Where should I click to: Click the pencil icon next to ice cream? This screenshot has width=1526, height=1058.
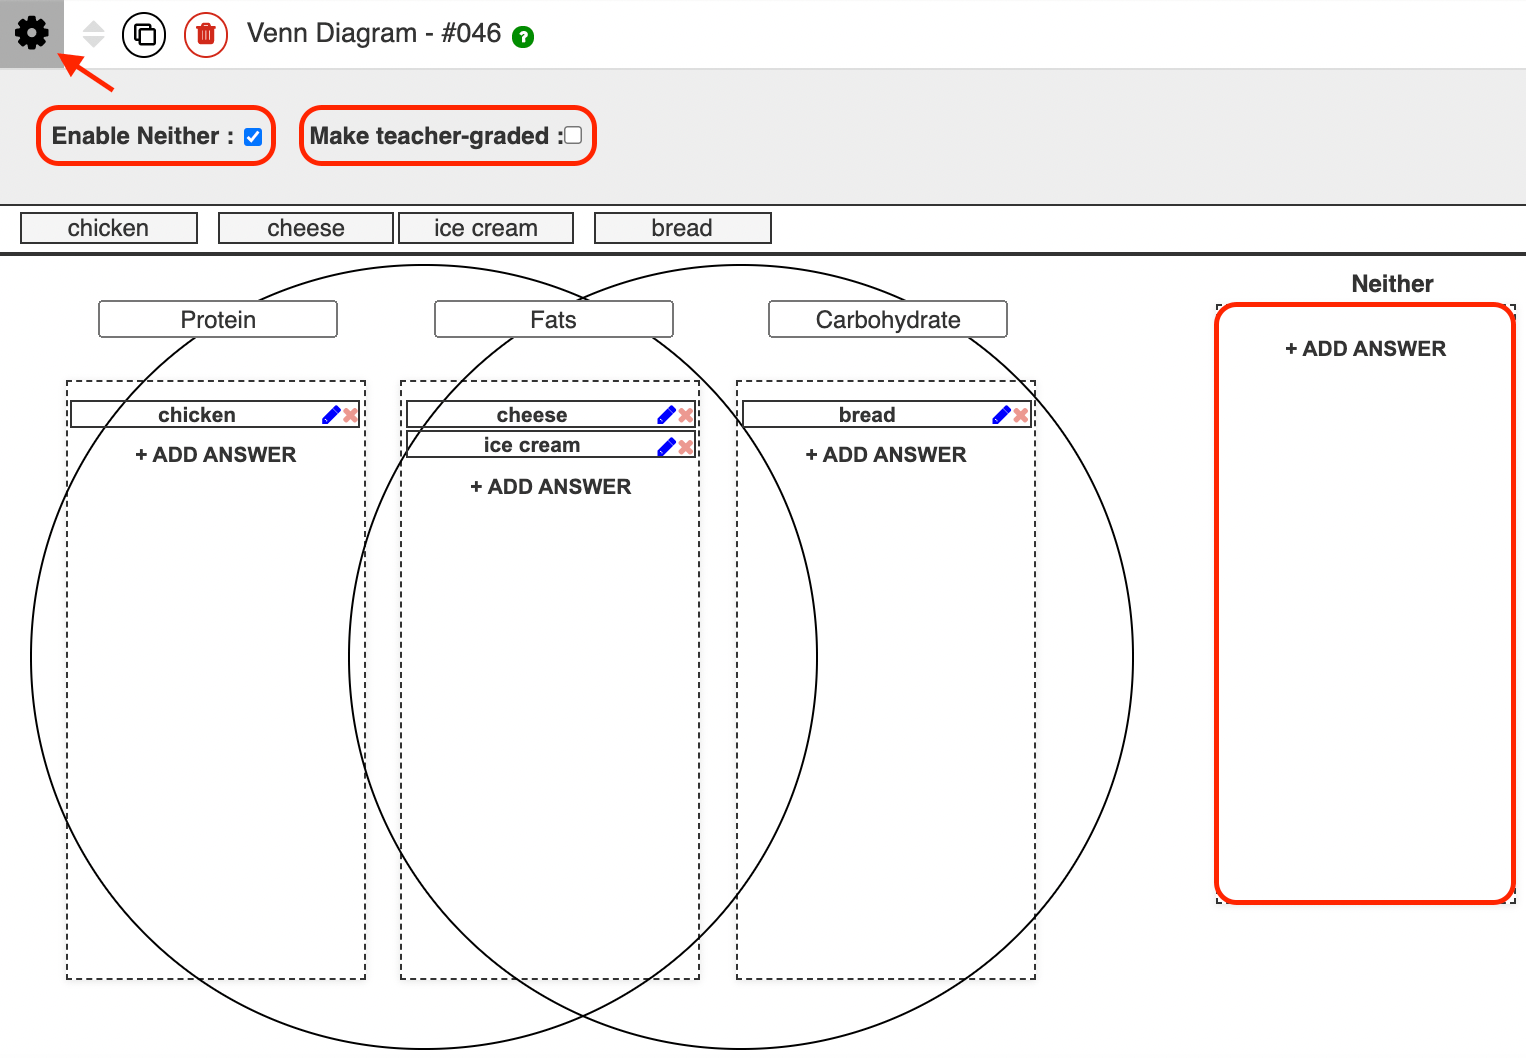666,446
